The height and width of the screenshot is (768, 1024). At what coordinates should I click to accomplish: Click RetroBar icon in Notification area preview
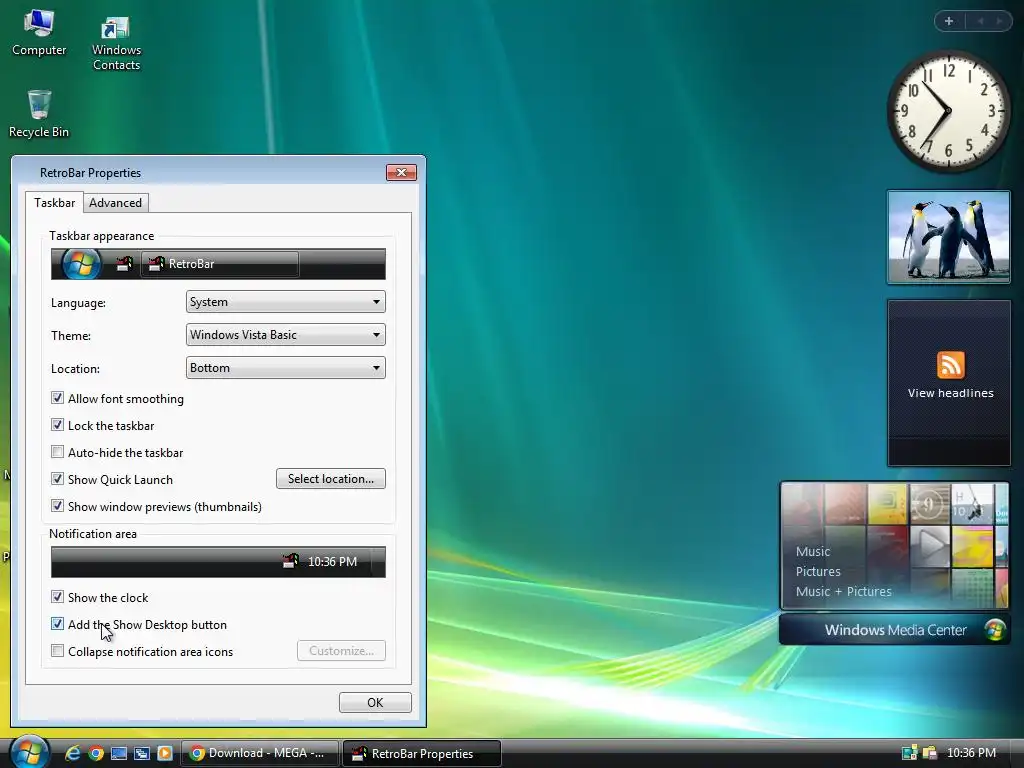click(x=291, y=561)
